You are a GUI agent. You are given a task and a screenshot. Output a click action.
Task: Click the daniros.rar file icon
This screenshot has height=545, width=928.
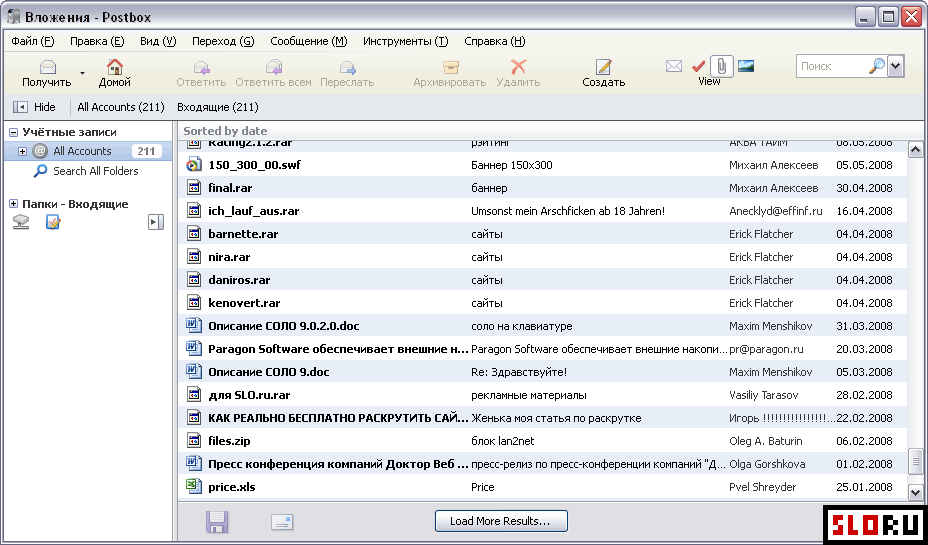tap(194, 280)
